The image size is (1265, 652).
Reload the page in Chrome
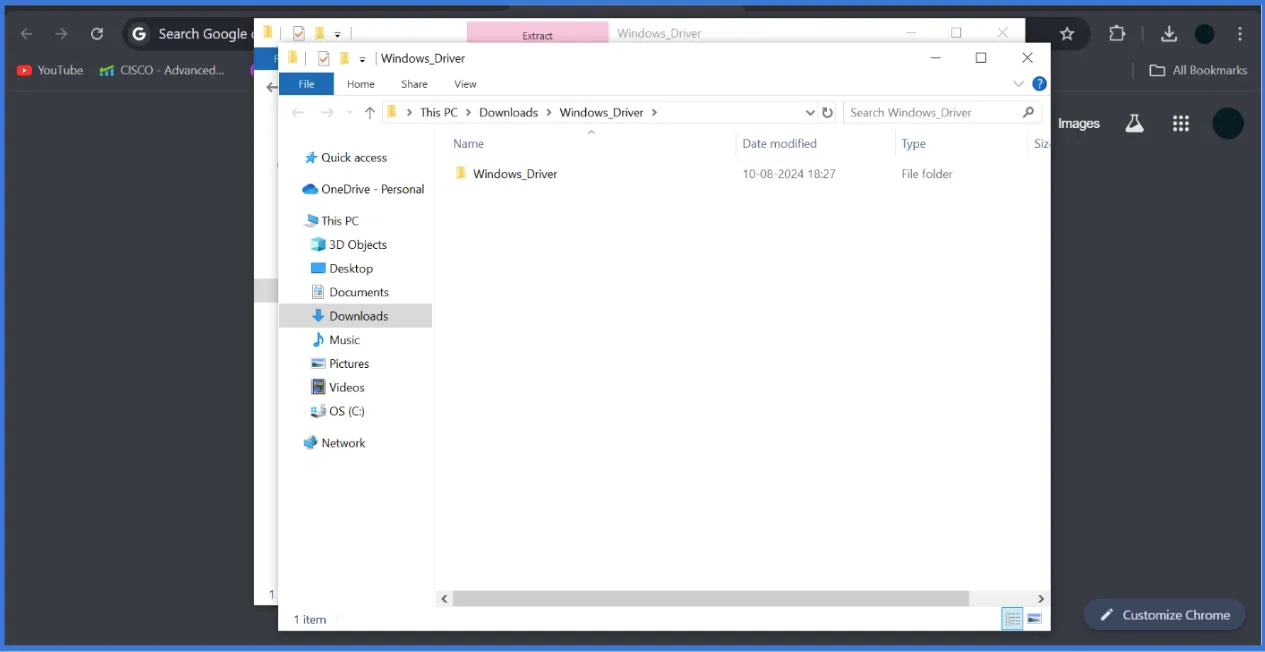point(97,34)
